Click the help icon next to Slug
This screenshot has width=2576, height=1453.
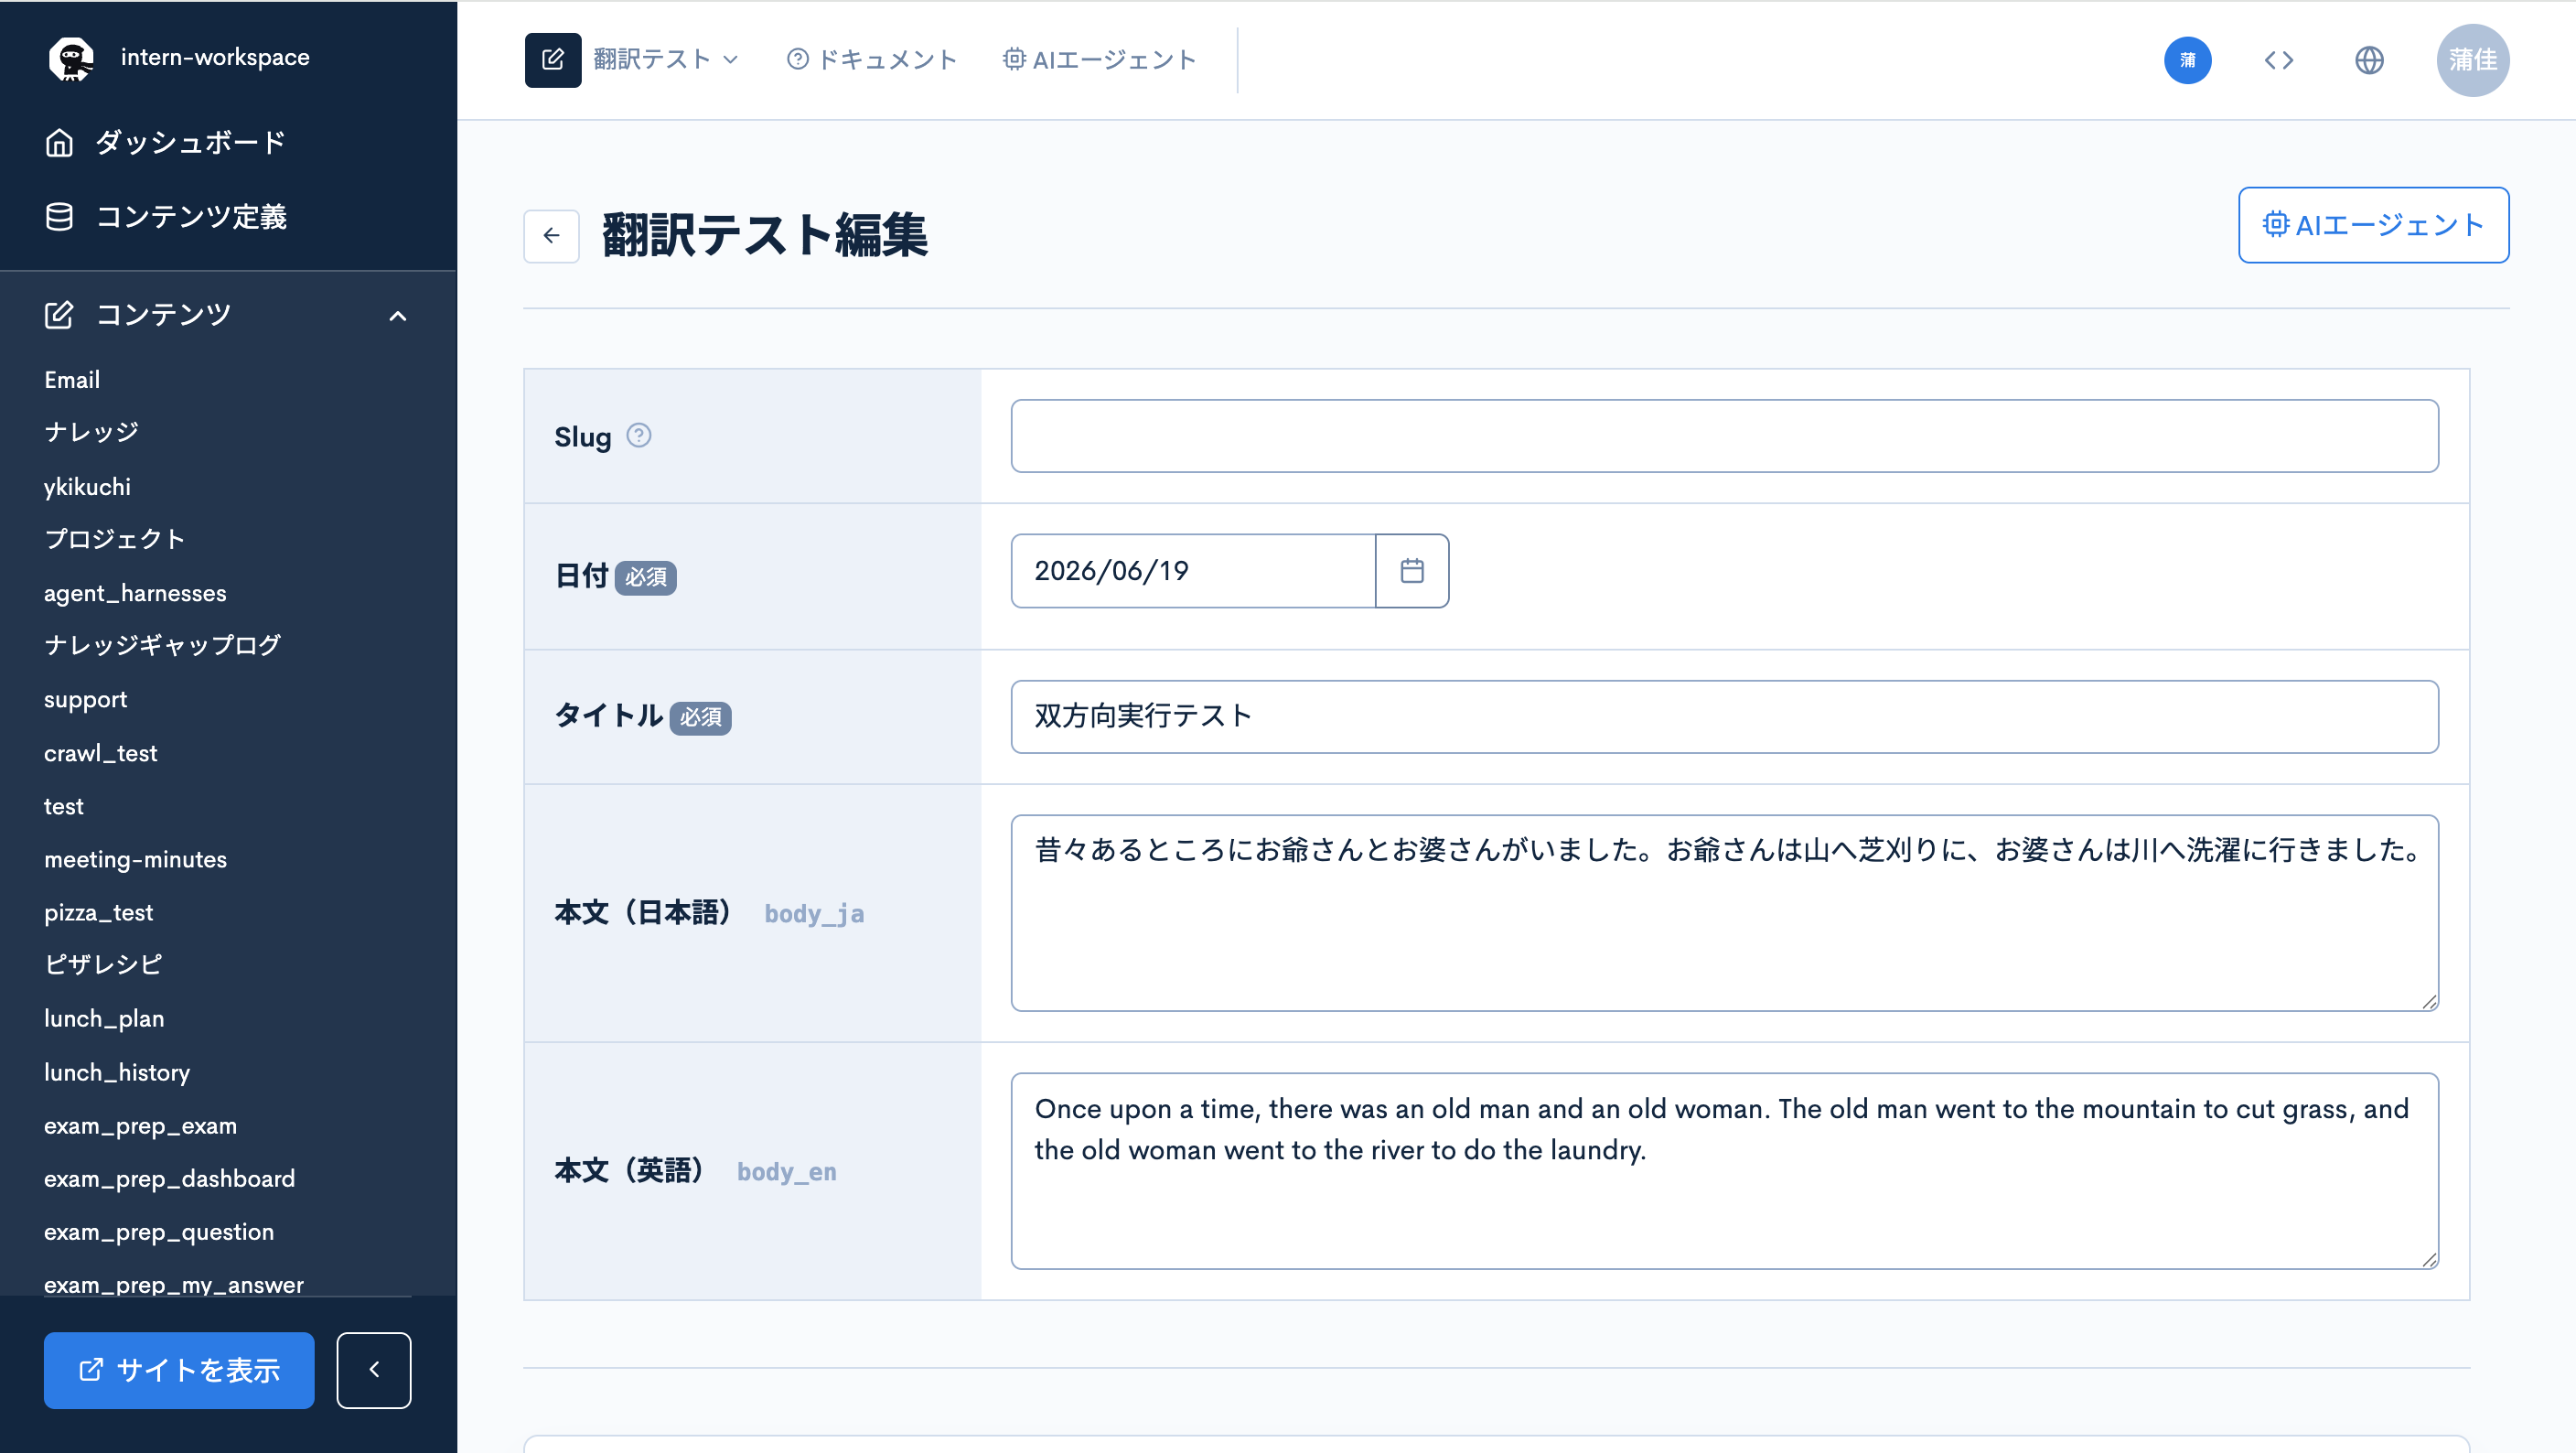pos(639,436)
